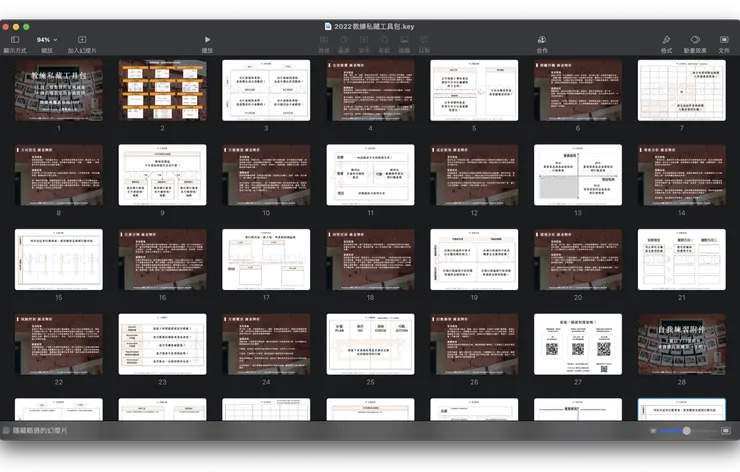This screenshot has height=472, width=740.
Task: Select slide 10 thumbnail
Action: [266, 175]
